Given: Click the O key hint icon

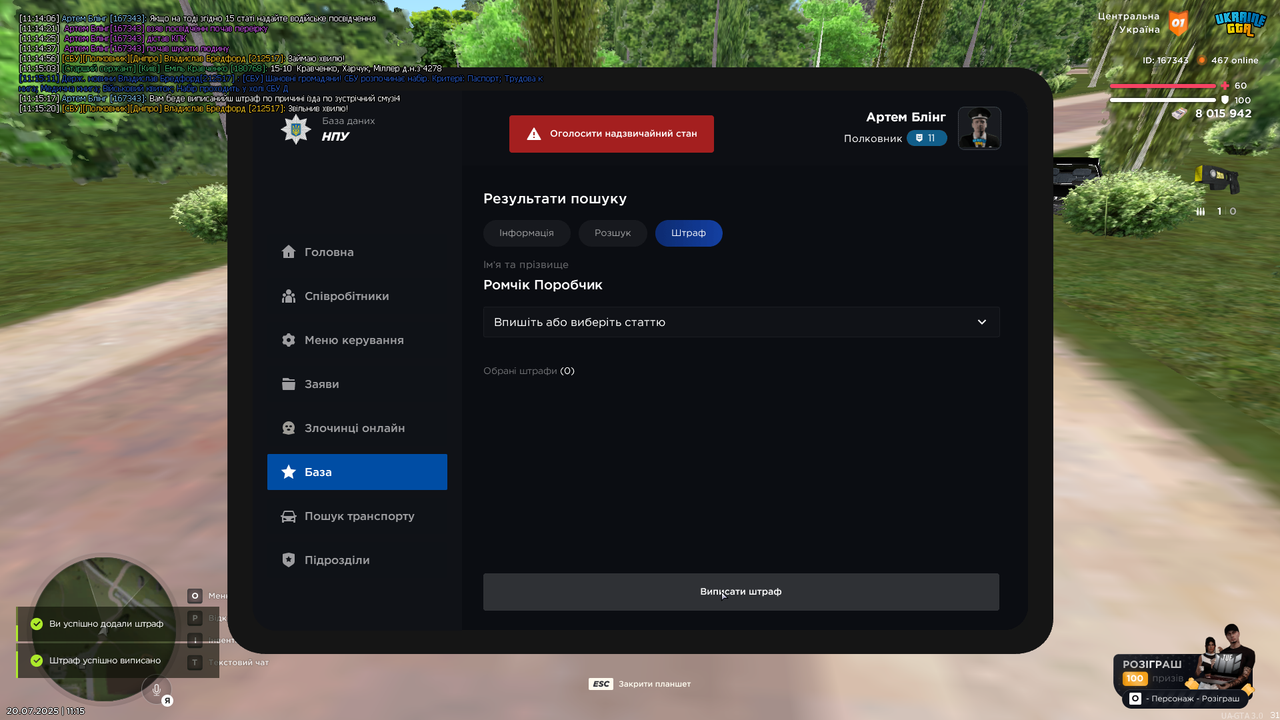Looking at the screenshot, I should 195,595.
